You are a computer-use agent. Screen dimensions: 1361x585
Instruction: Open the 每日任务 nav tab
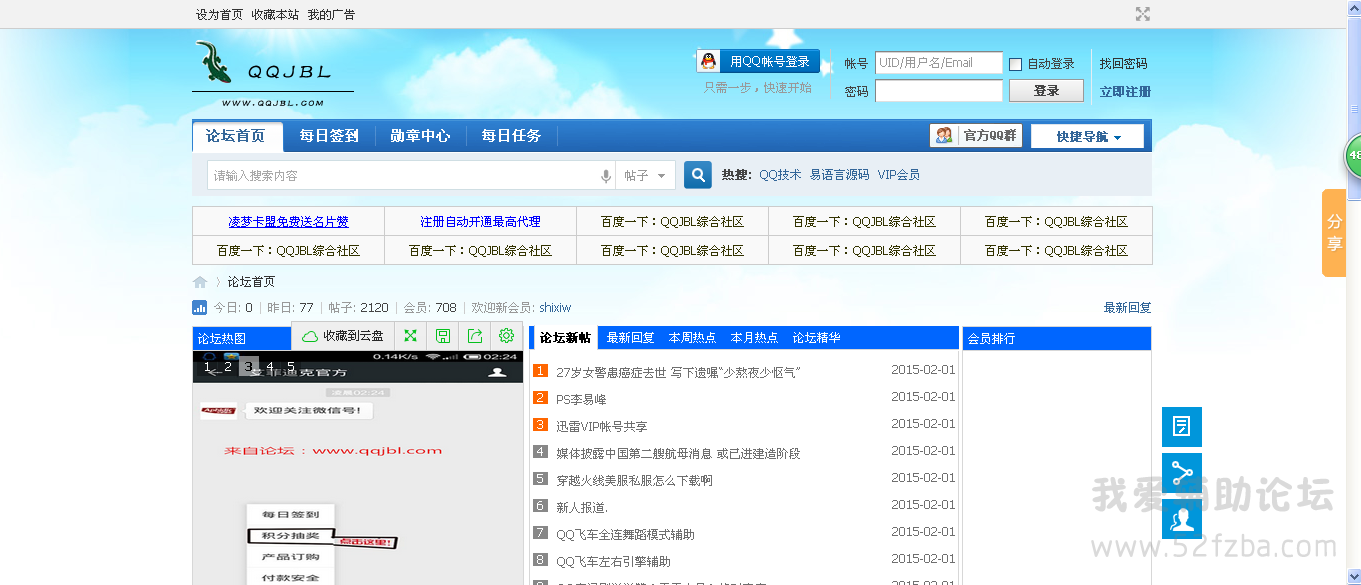511,136
